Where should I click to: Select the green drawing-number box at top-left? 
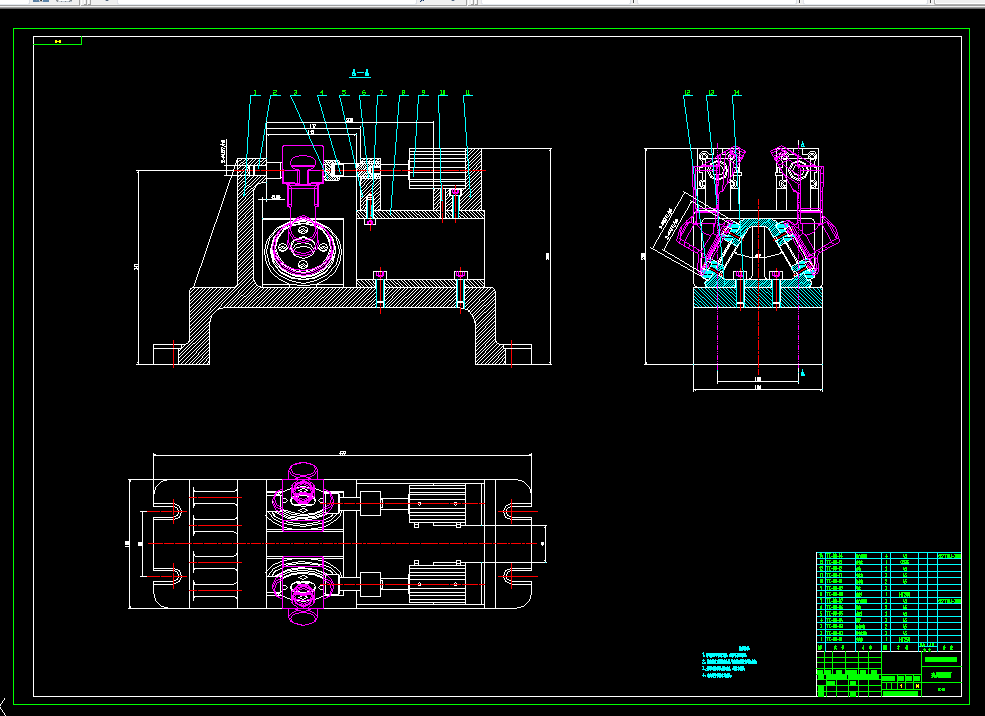[57, 41]
